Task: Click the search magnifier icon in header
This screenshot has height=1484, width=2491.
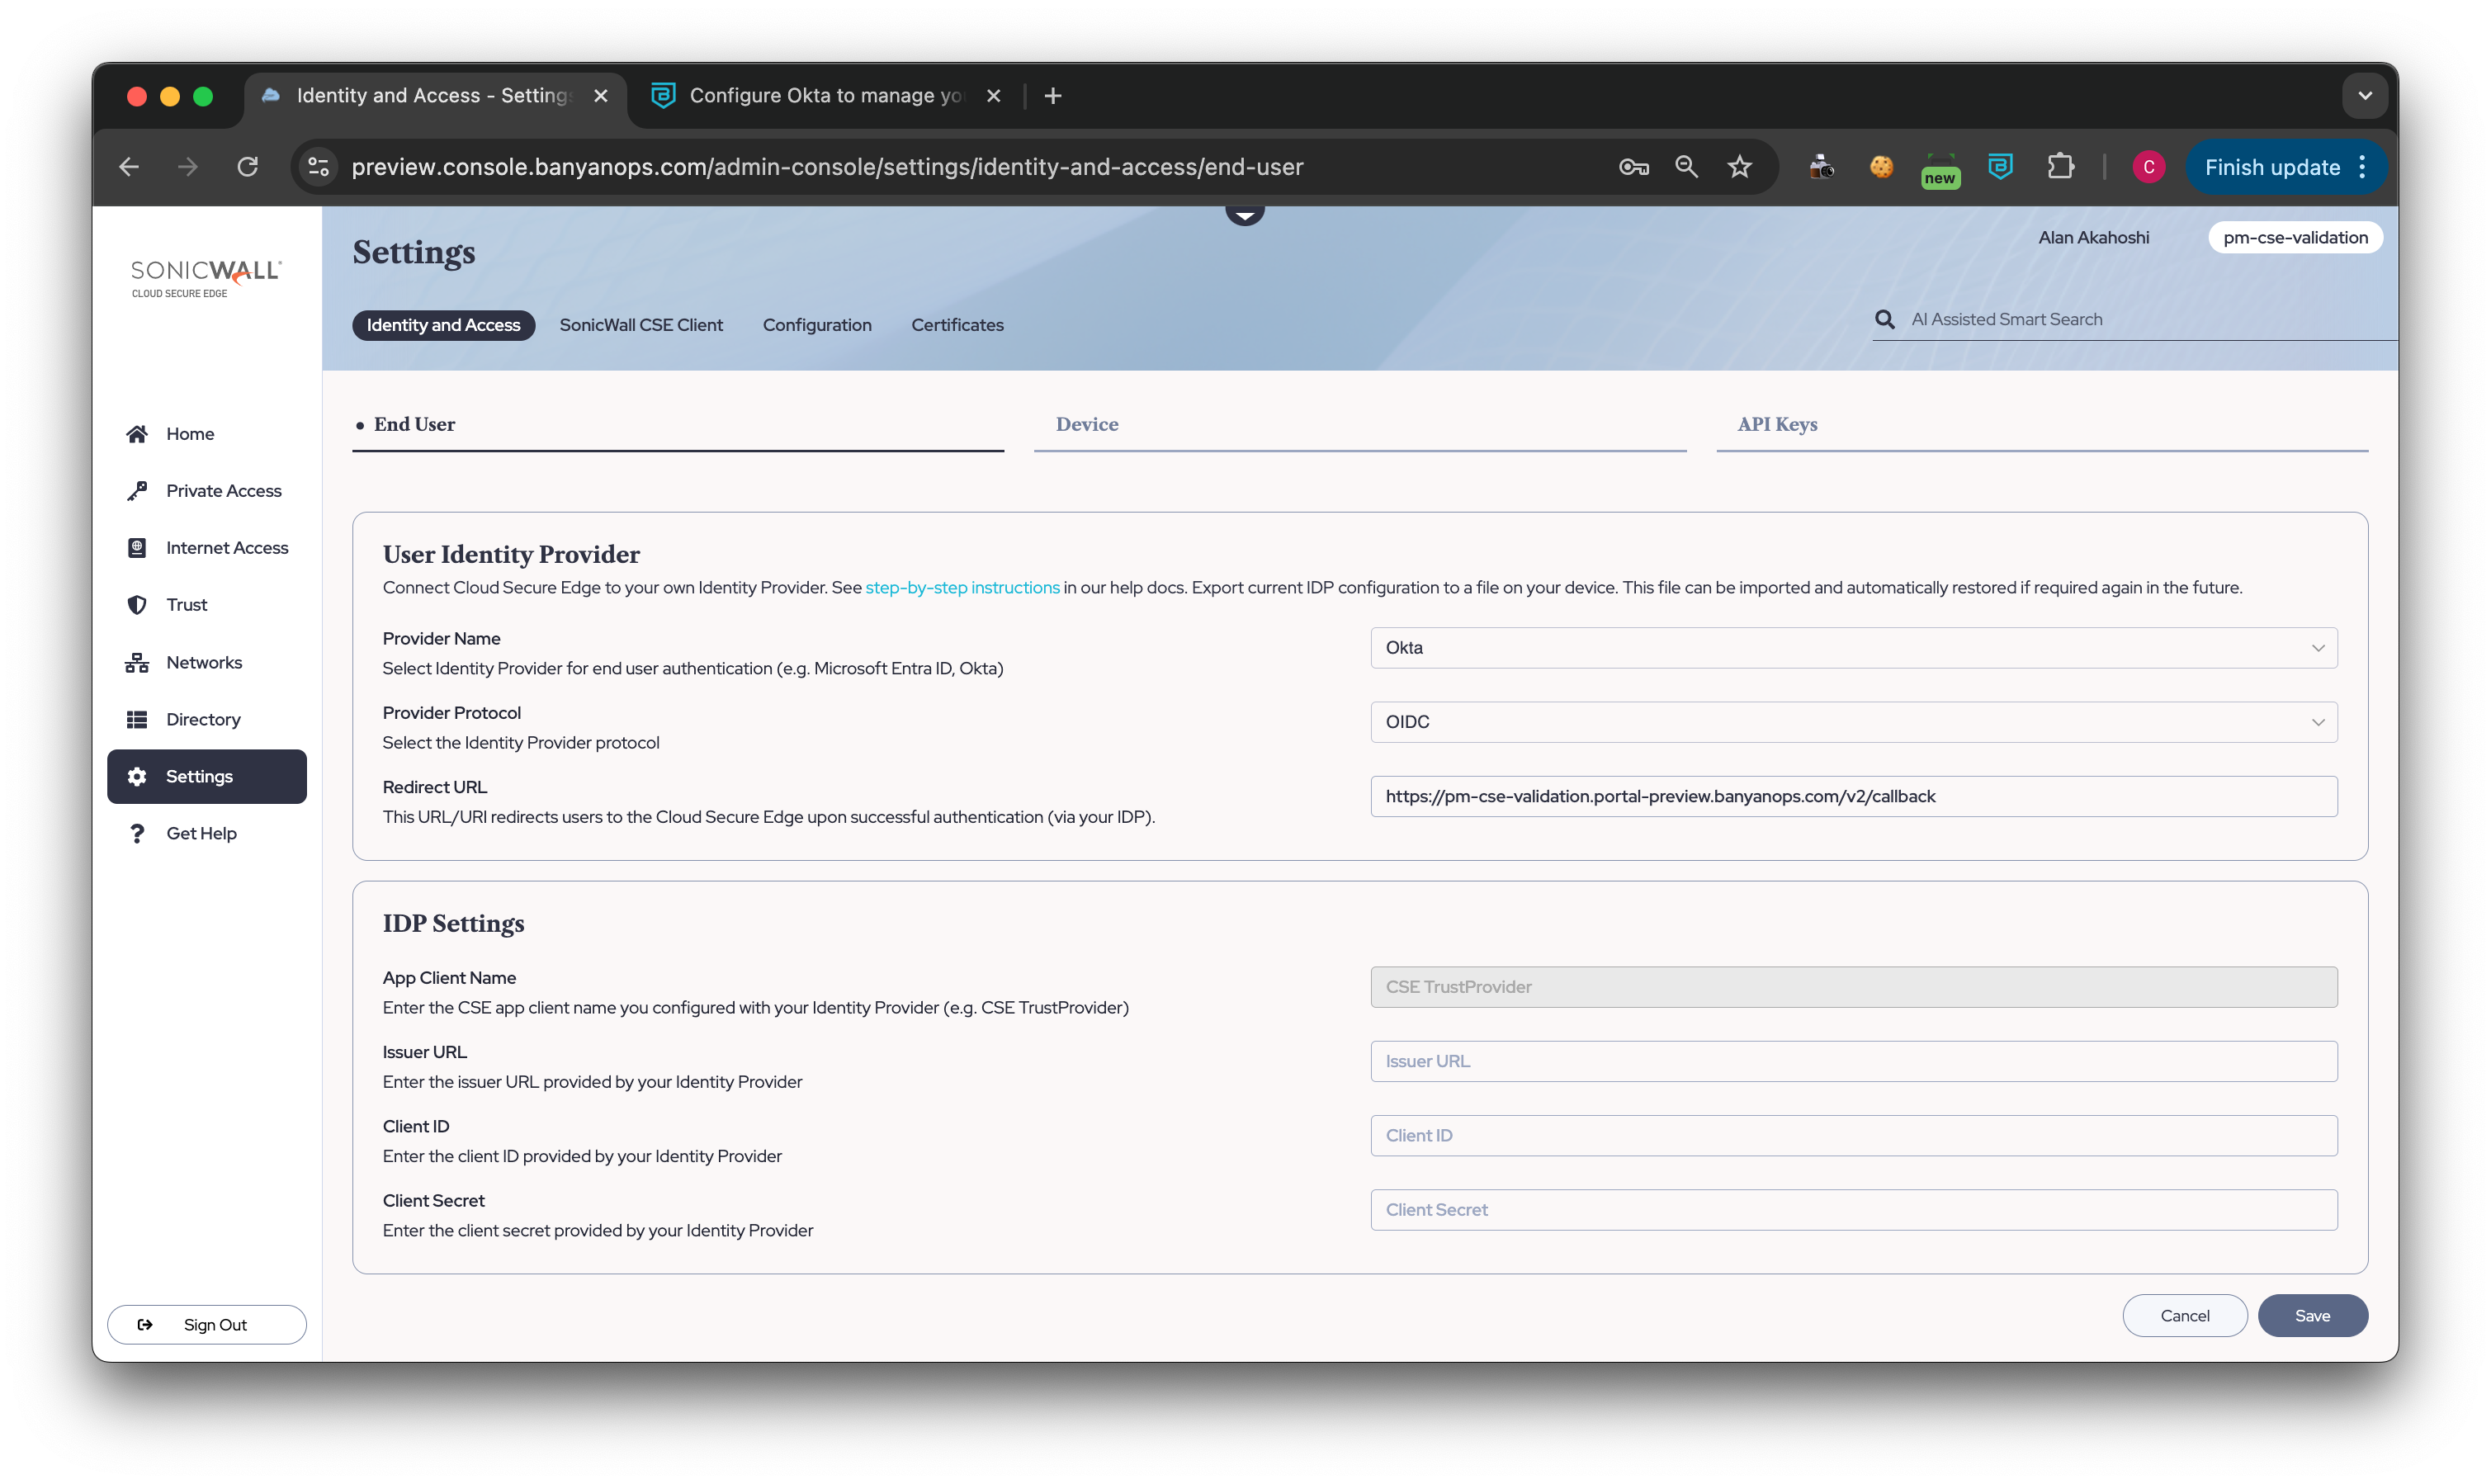Action: (x=1885, y=320)
